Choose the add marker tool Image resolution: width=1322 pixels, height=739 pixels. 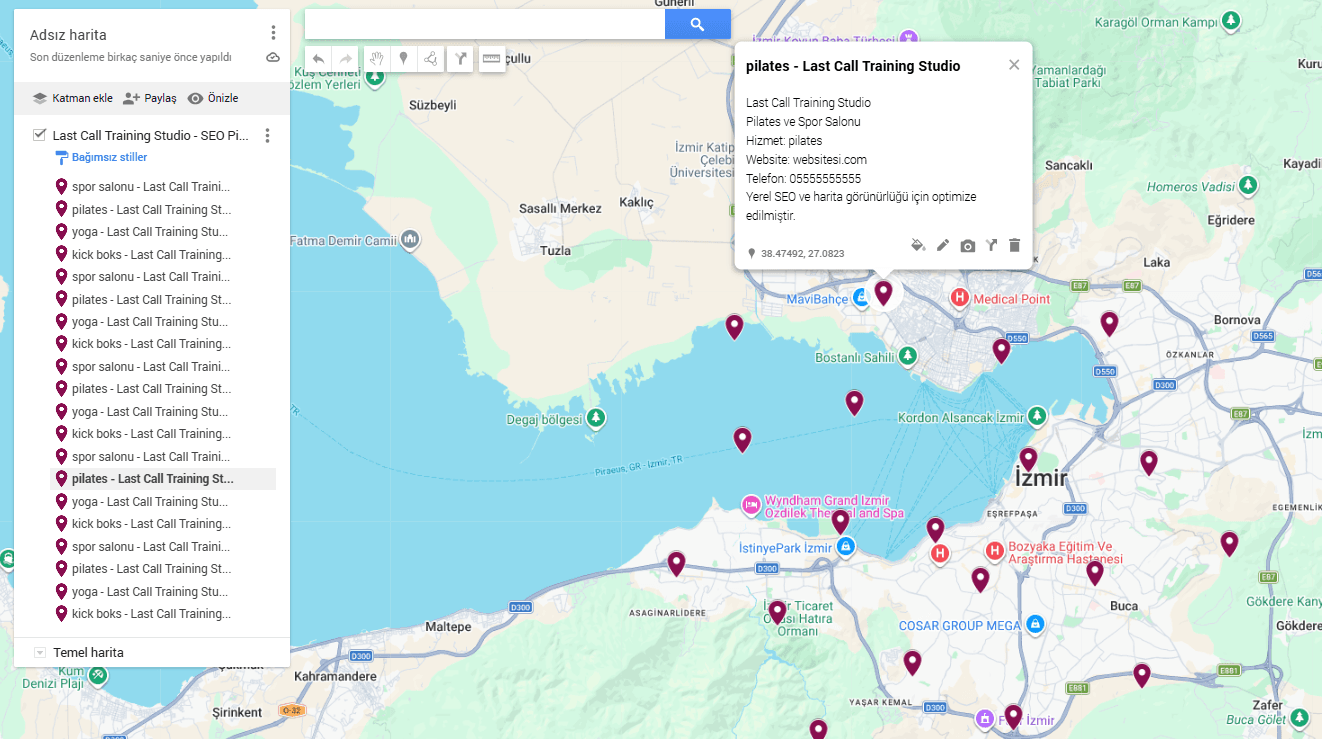(403, 59)
